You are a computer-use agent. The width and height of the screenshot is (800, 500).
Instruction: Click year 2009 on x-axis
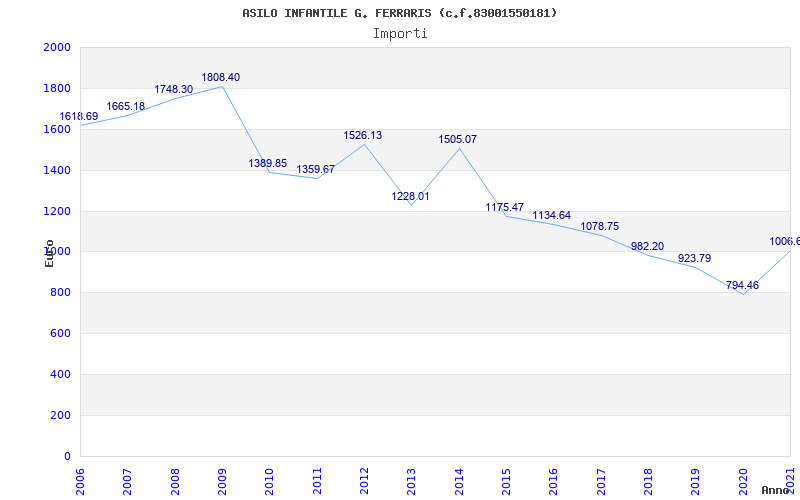point(222,481)
